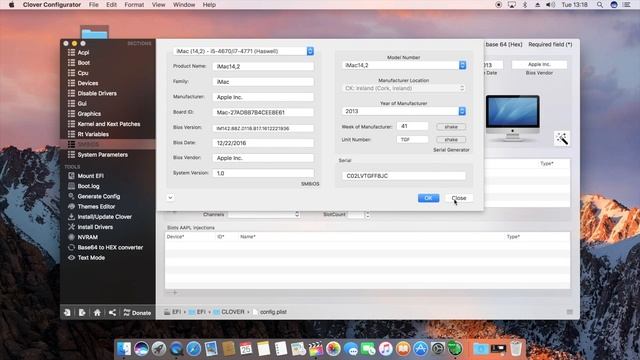Viewport: 640px width, 360px height.
Task: Open the Manufacturer Location dropdown
Action: click(404, 88)
